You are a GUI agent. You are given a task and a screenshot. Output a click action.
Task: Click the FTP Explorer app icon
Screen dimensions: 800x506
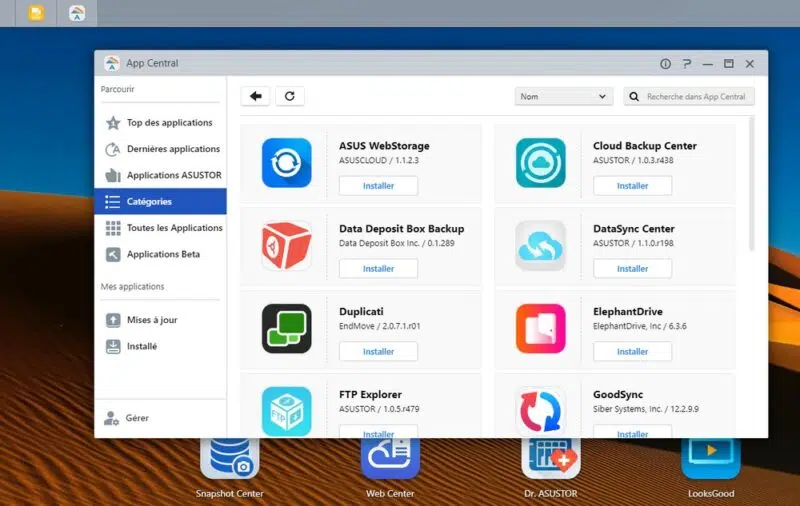coord(287,411)
